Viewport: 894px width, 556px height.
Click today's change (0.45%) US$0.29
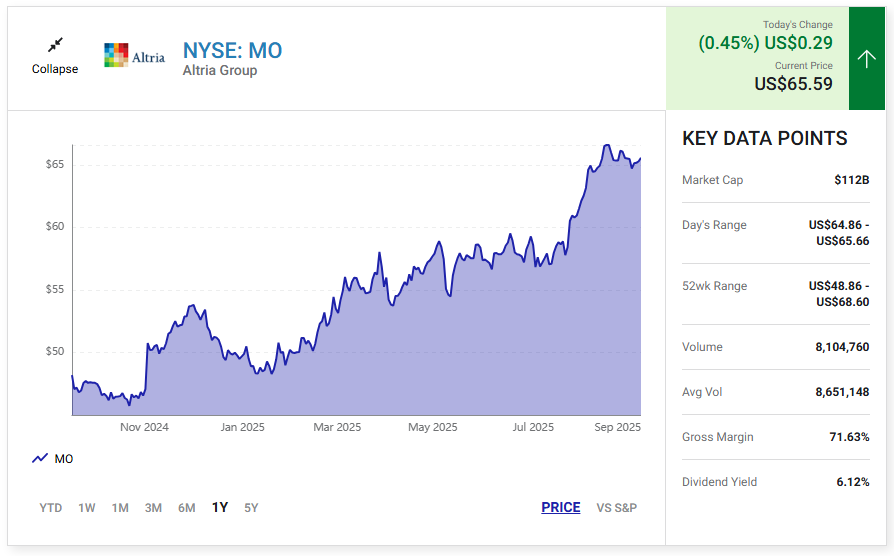point(765,43)
